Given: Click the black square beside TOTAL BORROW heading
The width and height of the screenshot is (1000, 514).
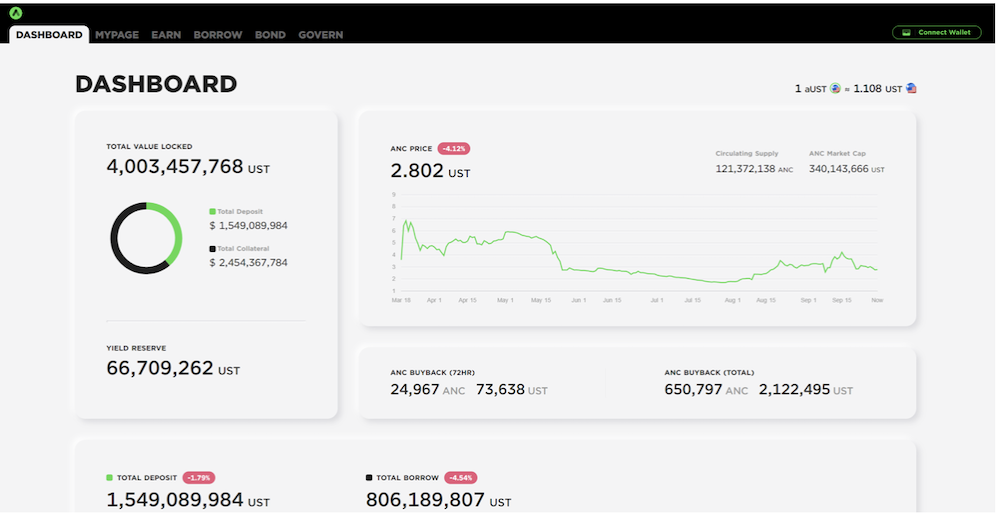Looking at the screenshot, I should tap(369, 477).
